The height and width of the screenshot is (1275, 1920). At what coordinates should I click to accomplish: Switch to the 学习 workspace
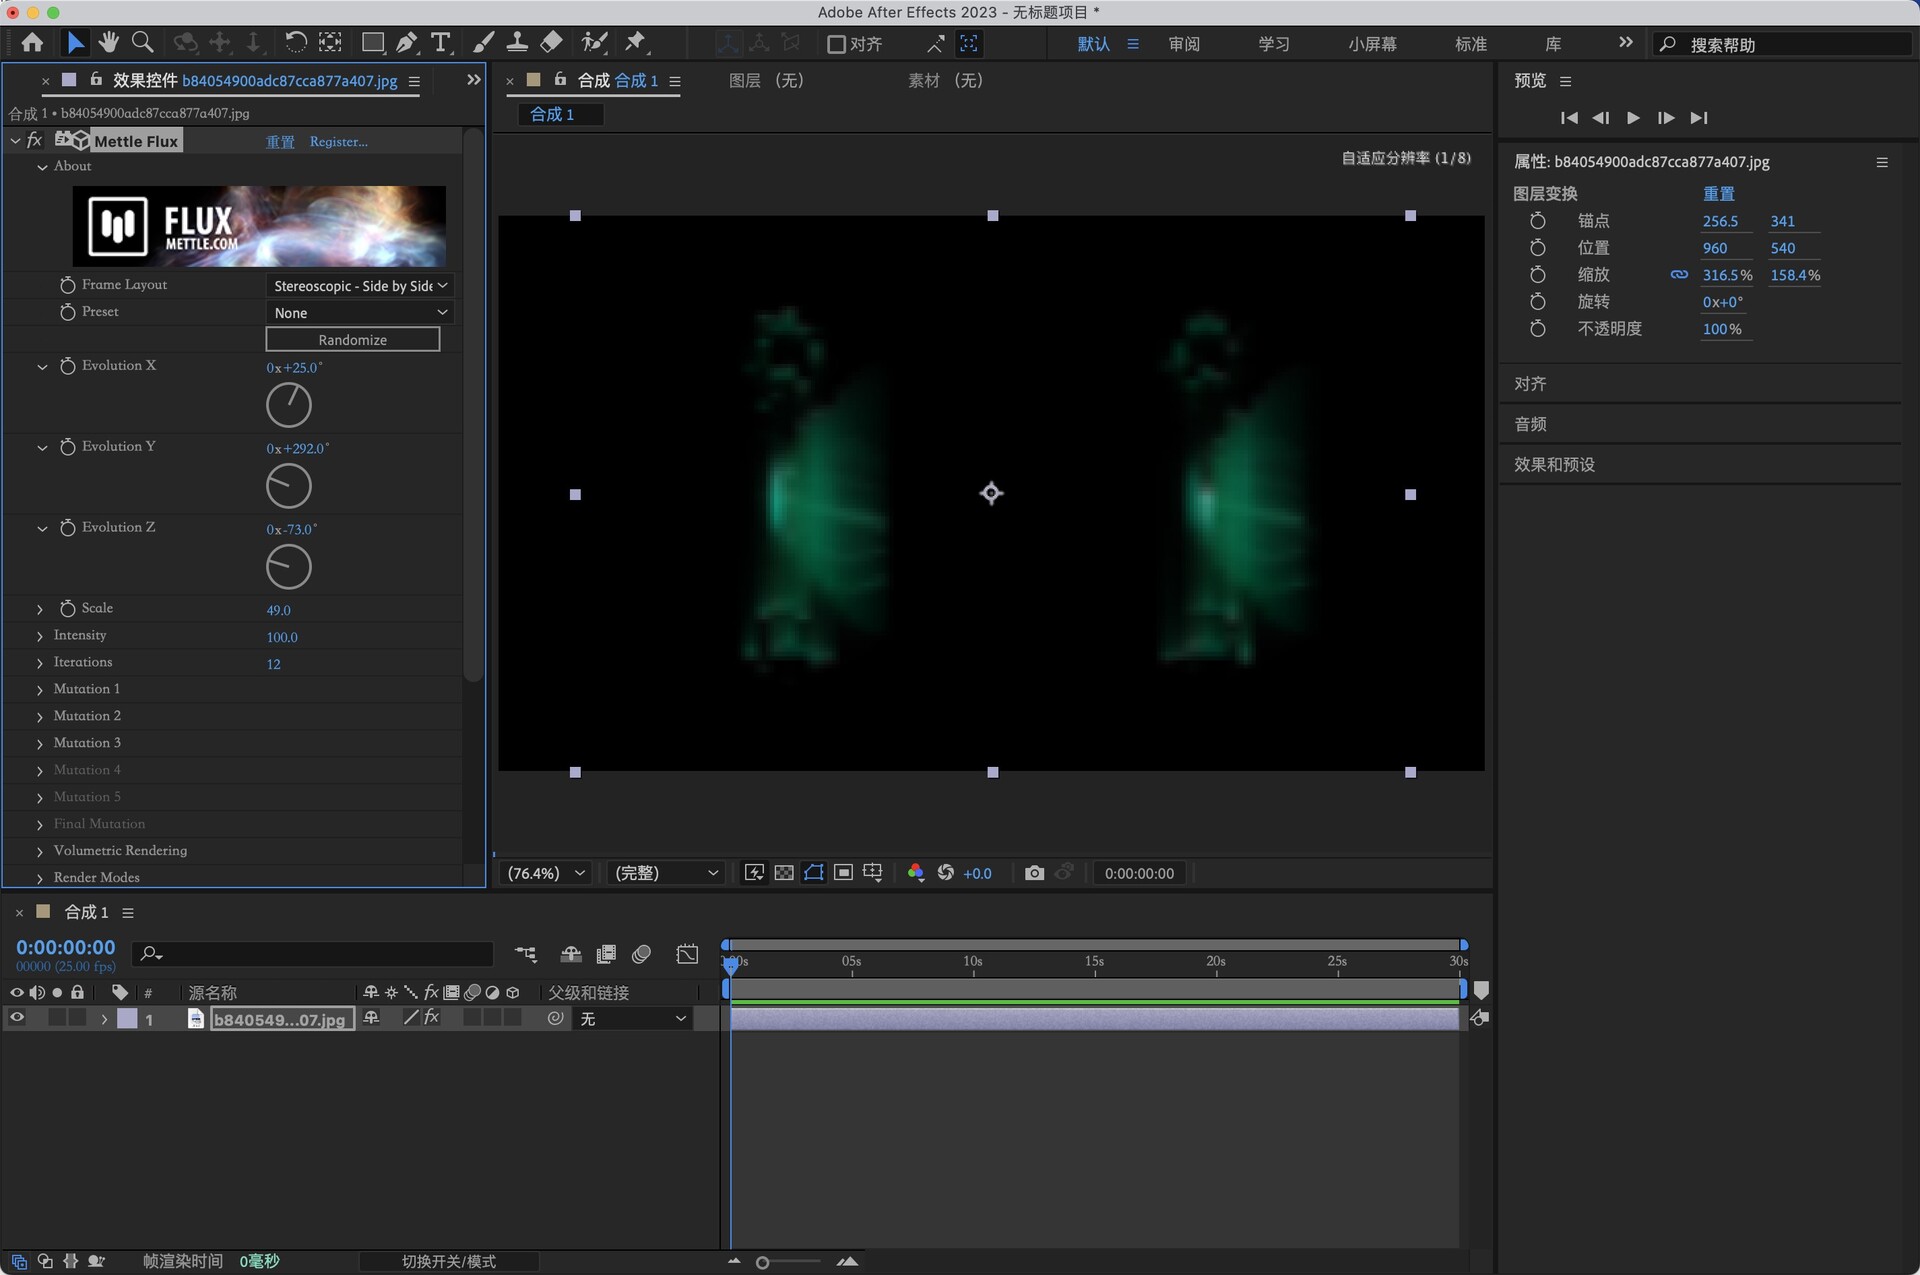1273,44
